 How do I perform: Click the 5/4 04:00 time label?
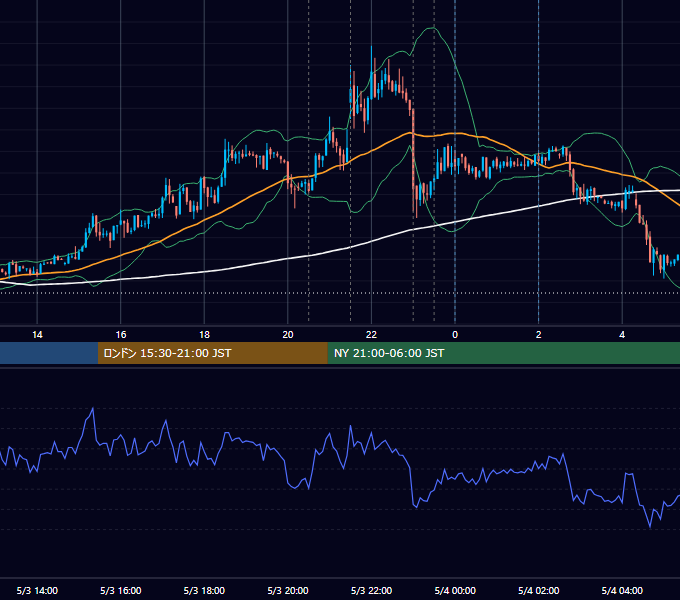click(x=622, y=590)
